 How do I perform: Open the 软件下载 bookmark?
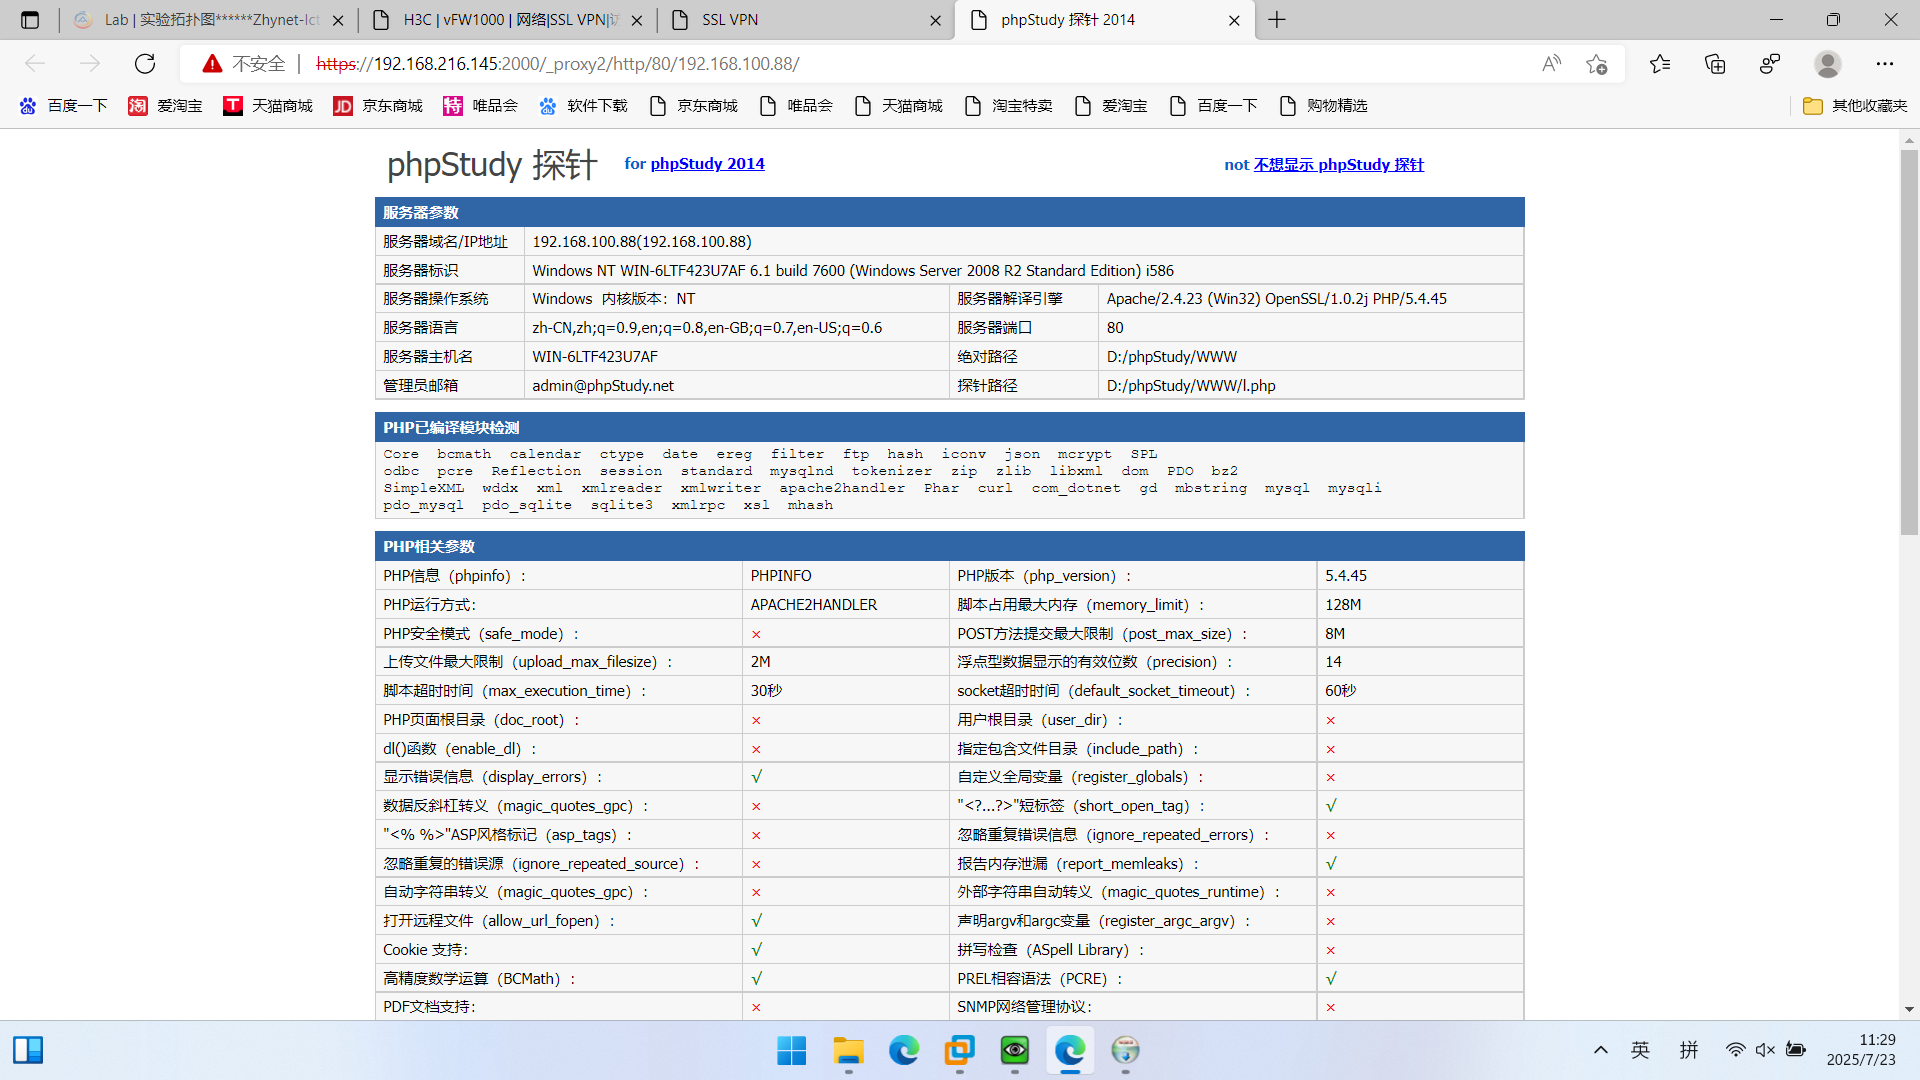pos(583,106)
